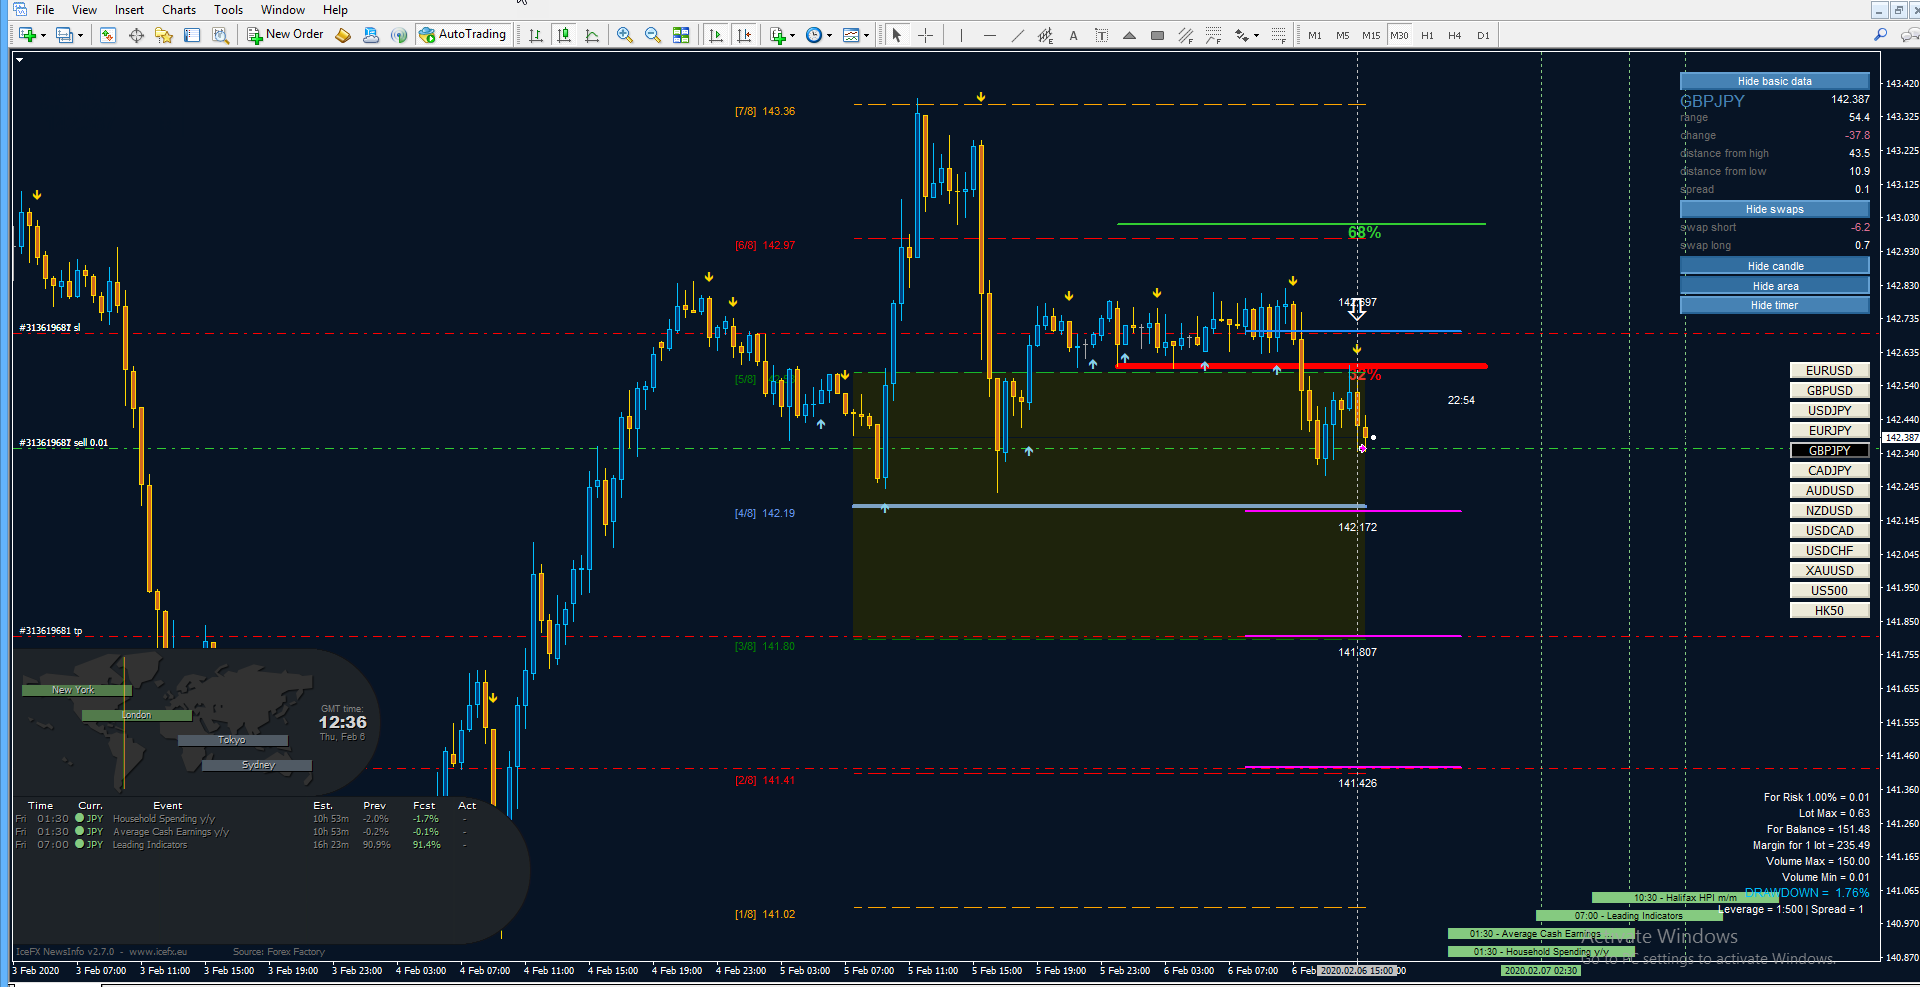Image resolution: width=1920 pixels, height=987 pixels.
Task: Click the Hide basic data button
Action: coord(1775,81)
